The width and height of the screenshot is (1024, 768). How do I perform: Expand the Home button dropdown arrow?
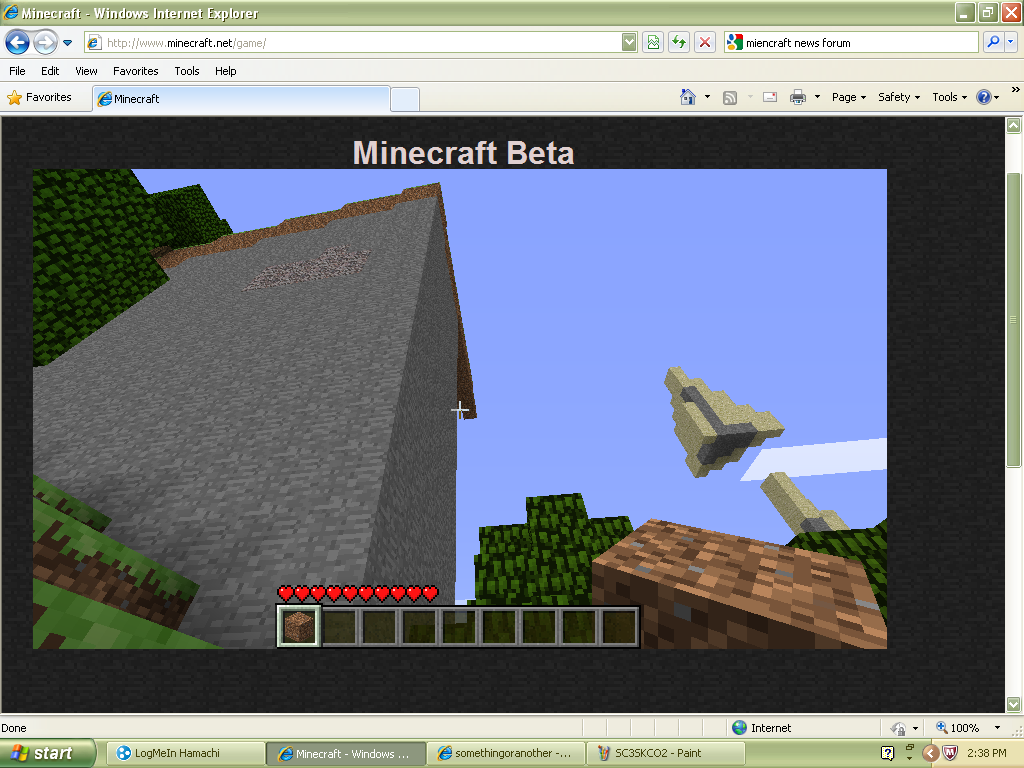coord(707,97)
